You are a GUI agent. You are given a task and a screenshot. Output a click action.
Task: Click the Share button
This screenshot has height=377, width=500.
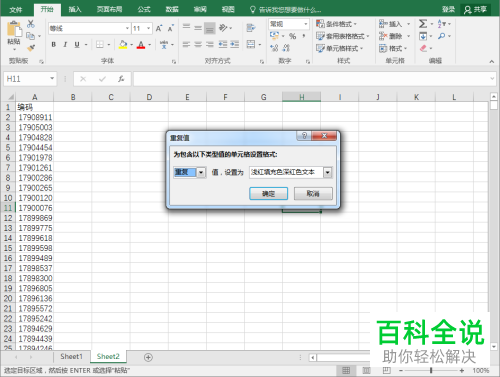(x=476, y=9)
